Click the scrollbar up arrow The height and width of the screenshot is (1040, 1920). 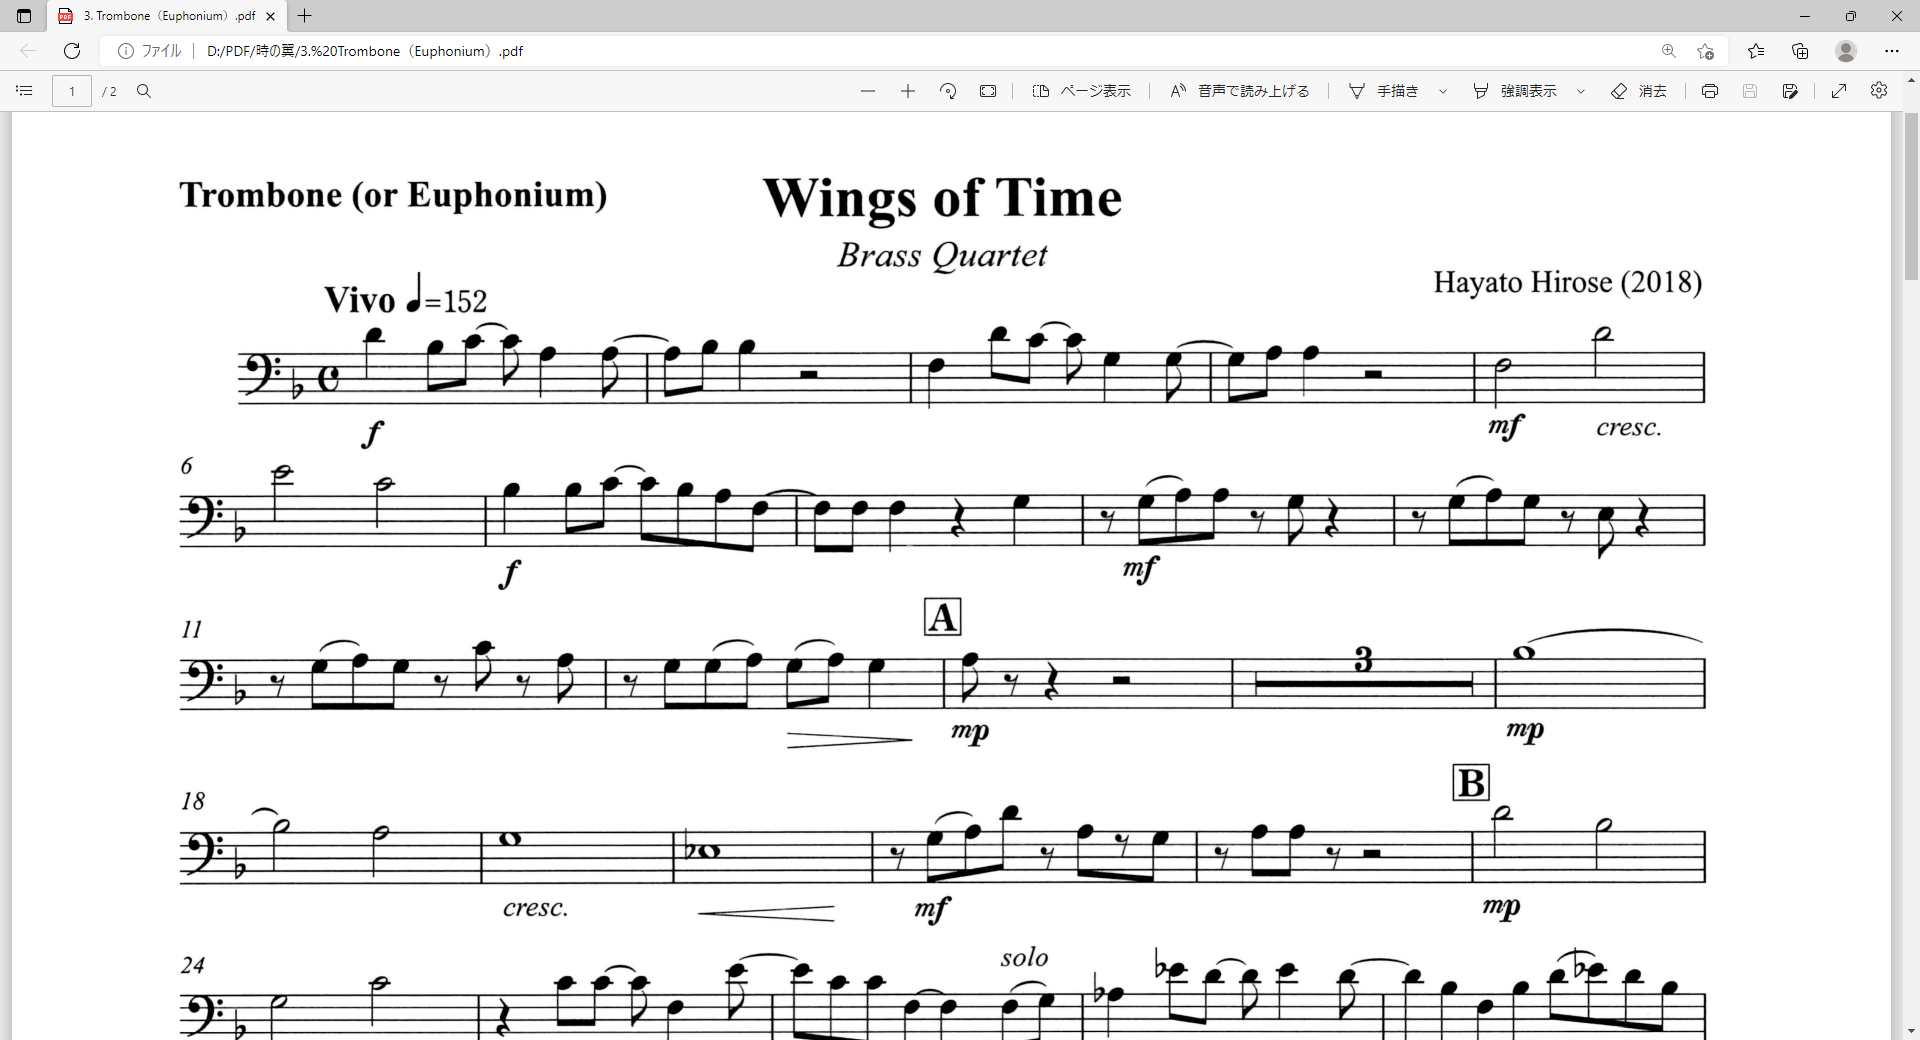point(1911,80)
